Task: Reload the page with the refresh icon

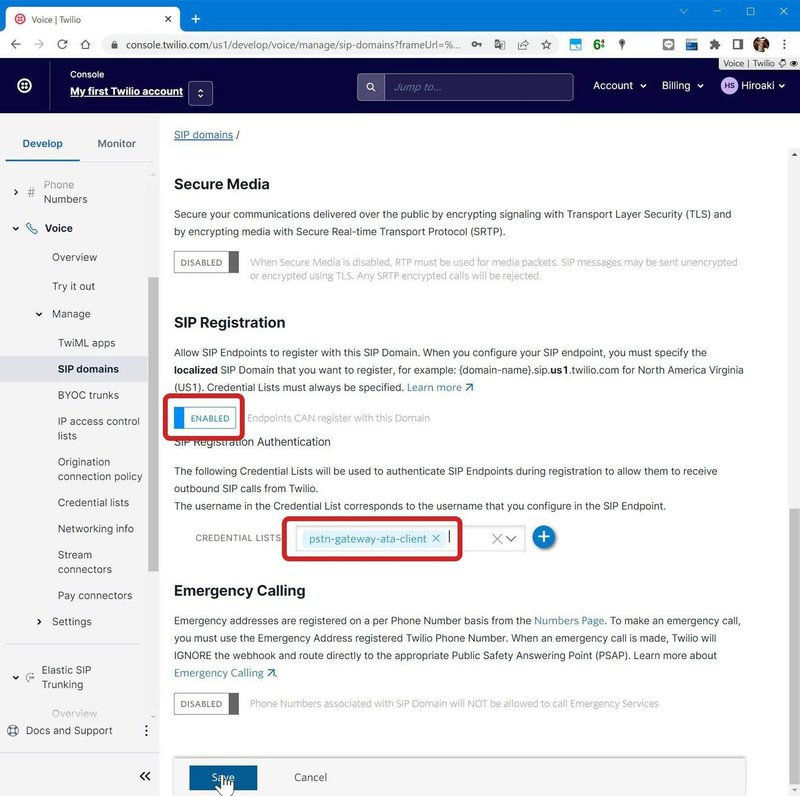Action: [62, 44]
